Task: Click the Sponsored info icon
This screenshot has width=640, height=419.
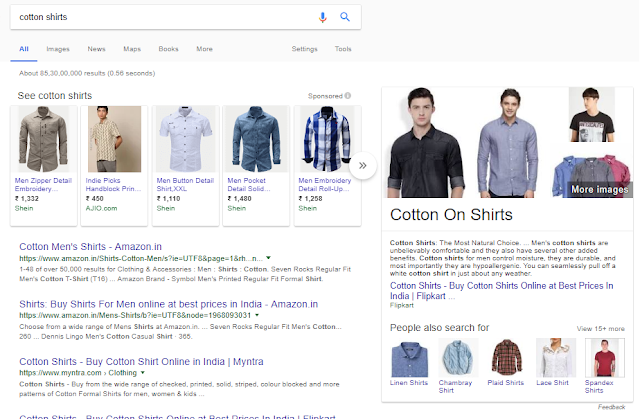Action: click(348, 95)
